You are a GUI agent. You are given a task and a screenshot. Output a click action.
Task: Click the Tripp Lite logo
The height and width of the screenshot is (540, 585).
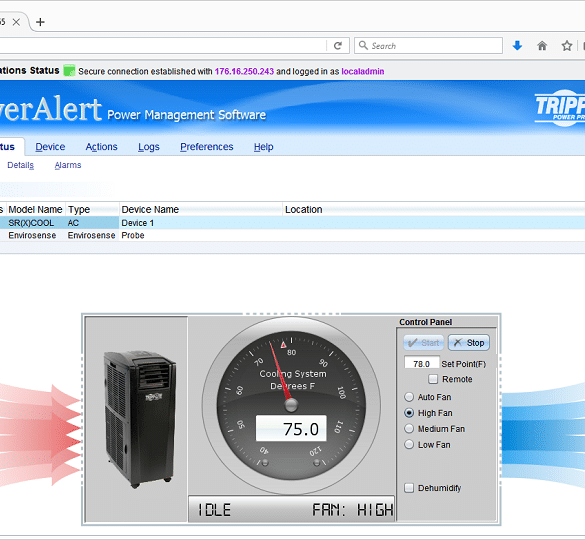(x=560, y=107)
